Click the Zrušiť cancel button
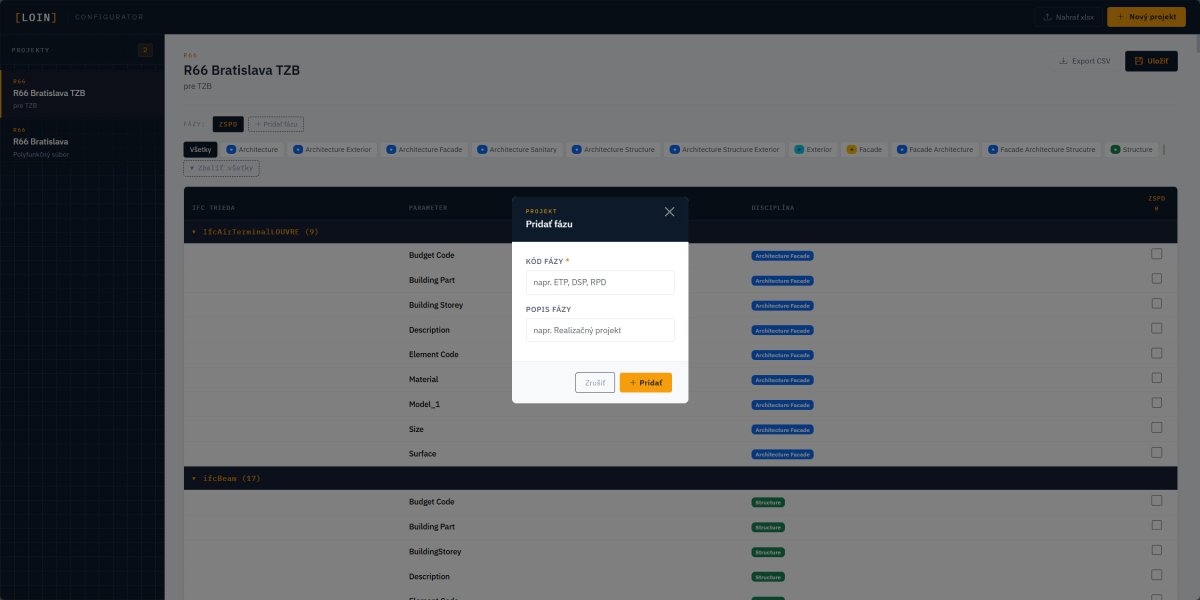The height and width of the screenshot is (600, 1200). [x=594, y=382]
